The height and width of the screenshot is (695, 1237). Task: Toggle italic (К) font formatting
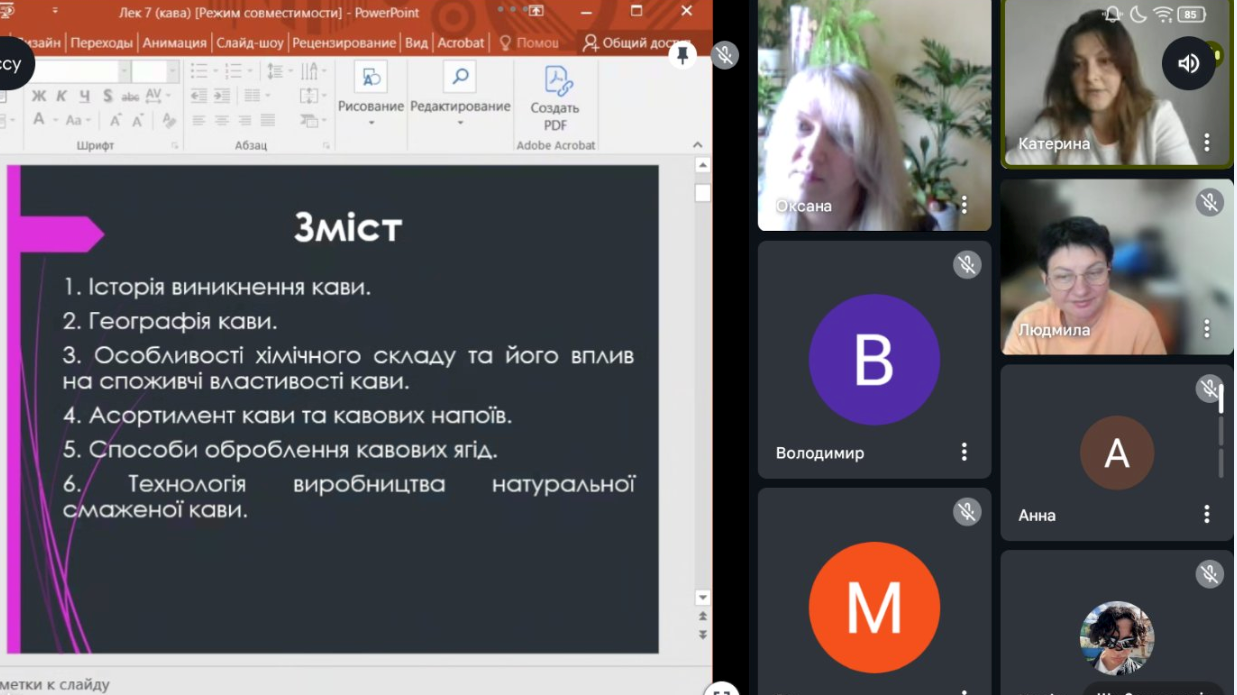(x=61, y=96)
